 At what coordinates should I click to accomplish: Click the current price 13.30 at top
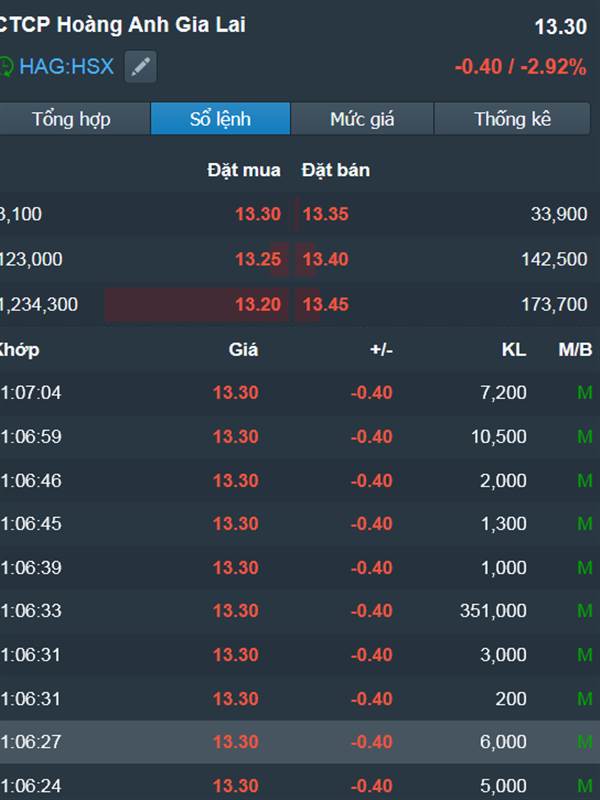(x=561, y=27)
